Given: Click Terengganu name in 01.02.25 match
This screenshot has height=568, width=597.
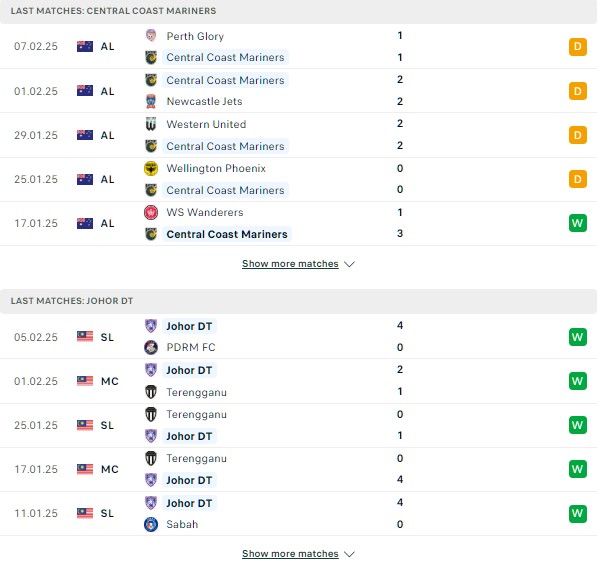Looking at the screenshot, I should tap(196, 392).
